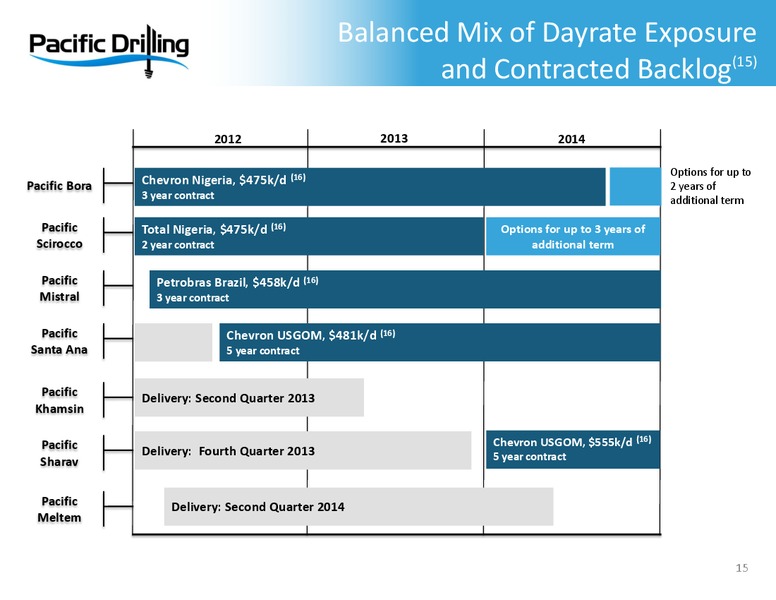Click the '5 year contract' text under Chevron USGOM $481k/d
Screen dimensions: 776x600
[x=263, y=351]
